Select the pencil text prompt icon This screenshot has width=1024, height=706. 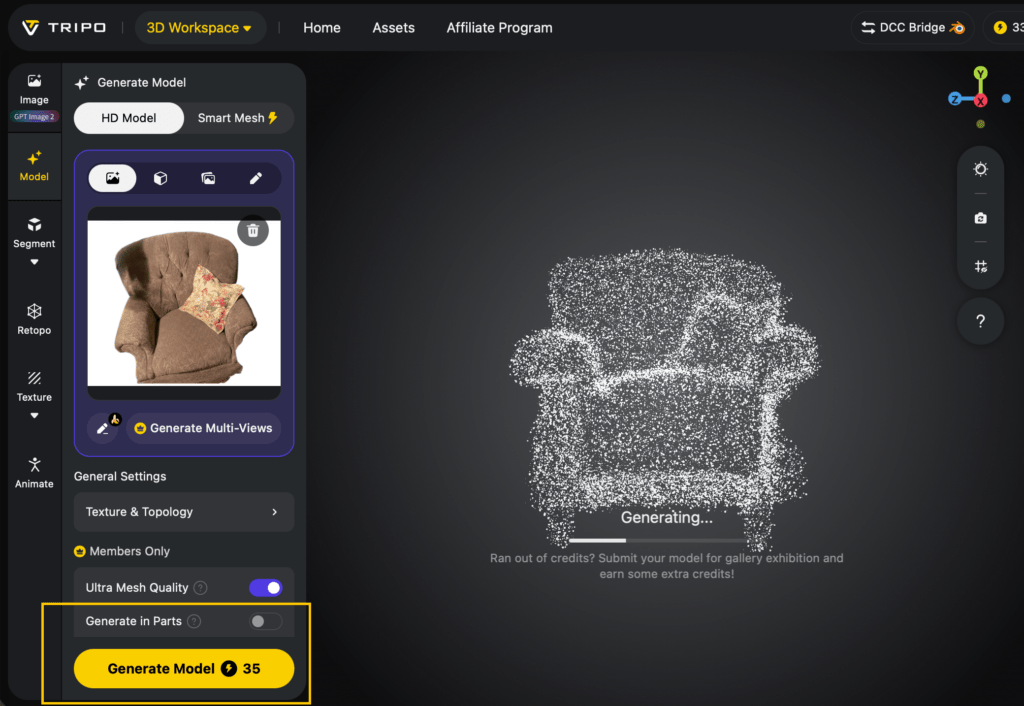click(255, 178)
